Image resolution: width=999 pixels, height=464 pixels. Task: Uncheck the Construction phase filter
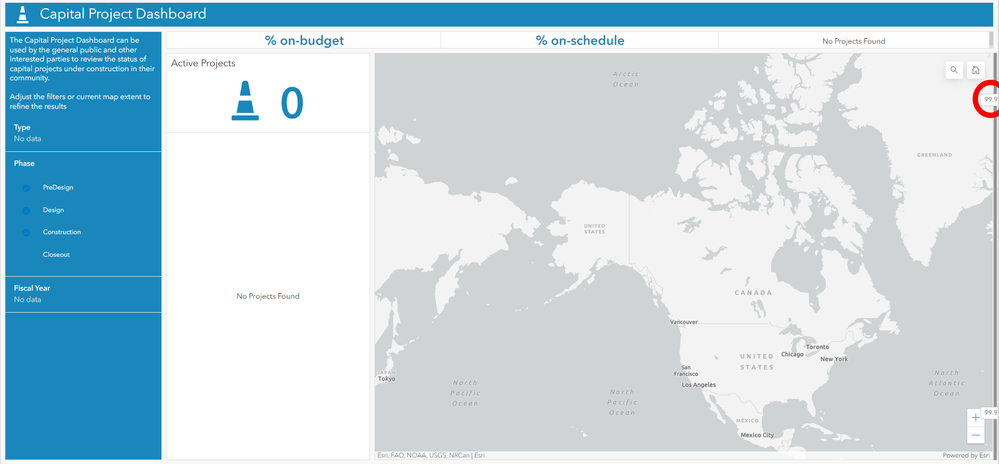click(x=26, y=233)
